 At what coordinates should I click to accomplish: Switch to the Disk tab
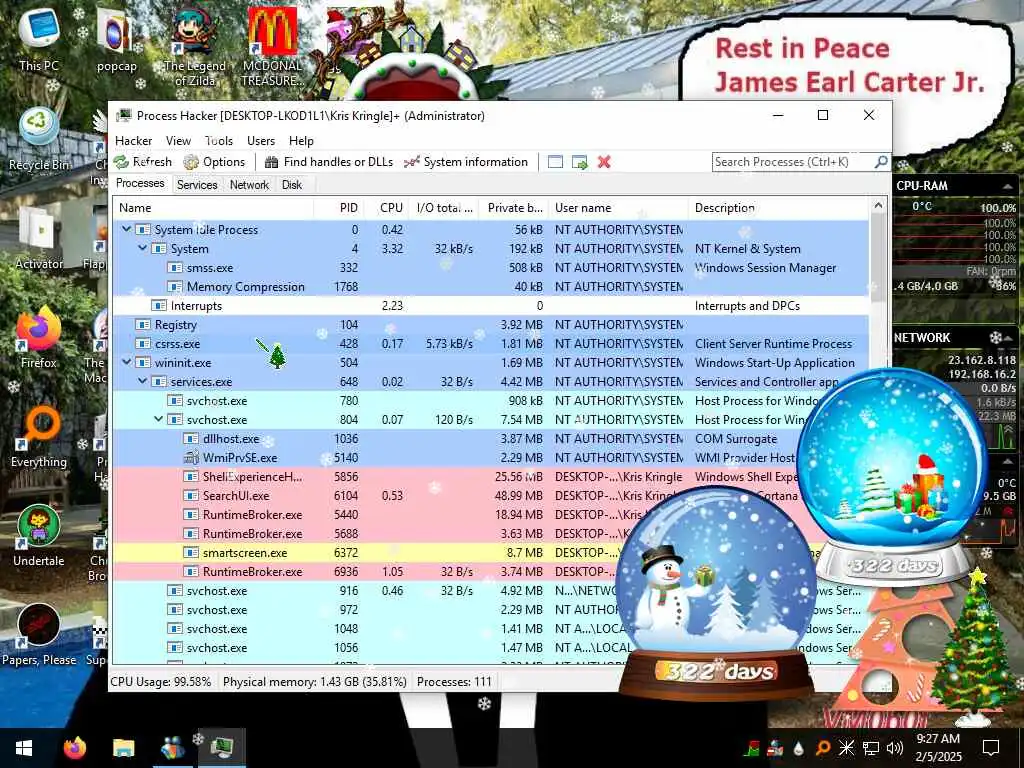click(292, 185)
